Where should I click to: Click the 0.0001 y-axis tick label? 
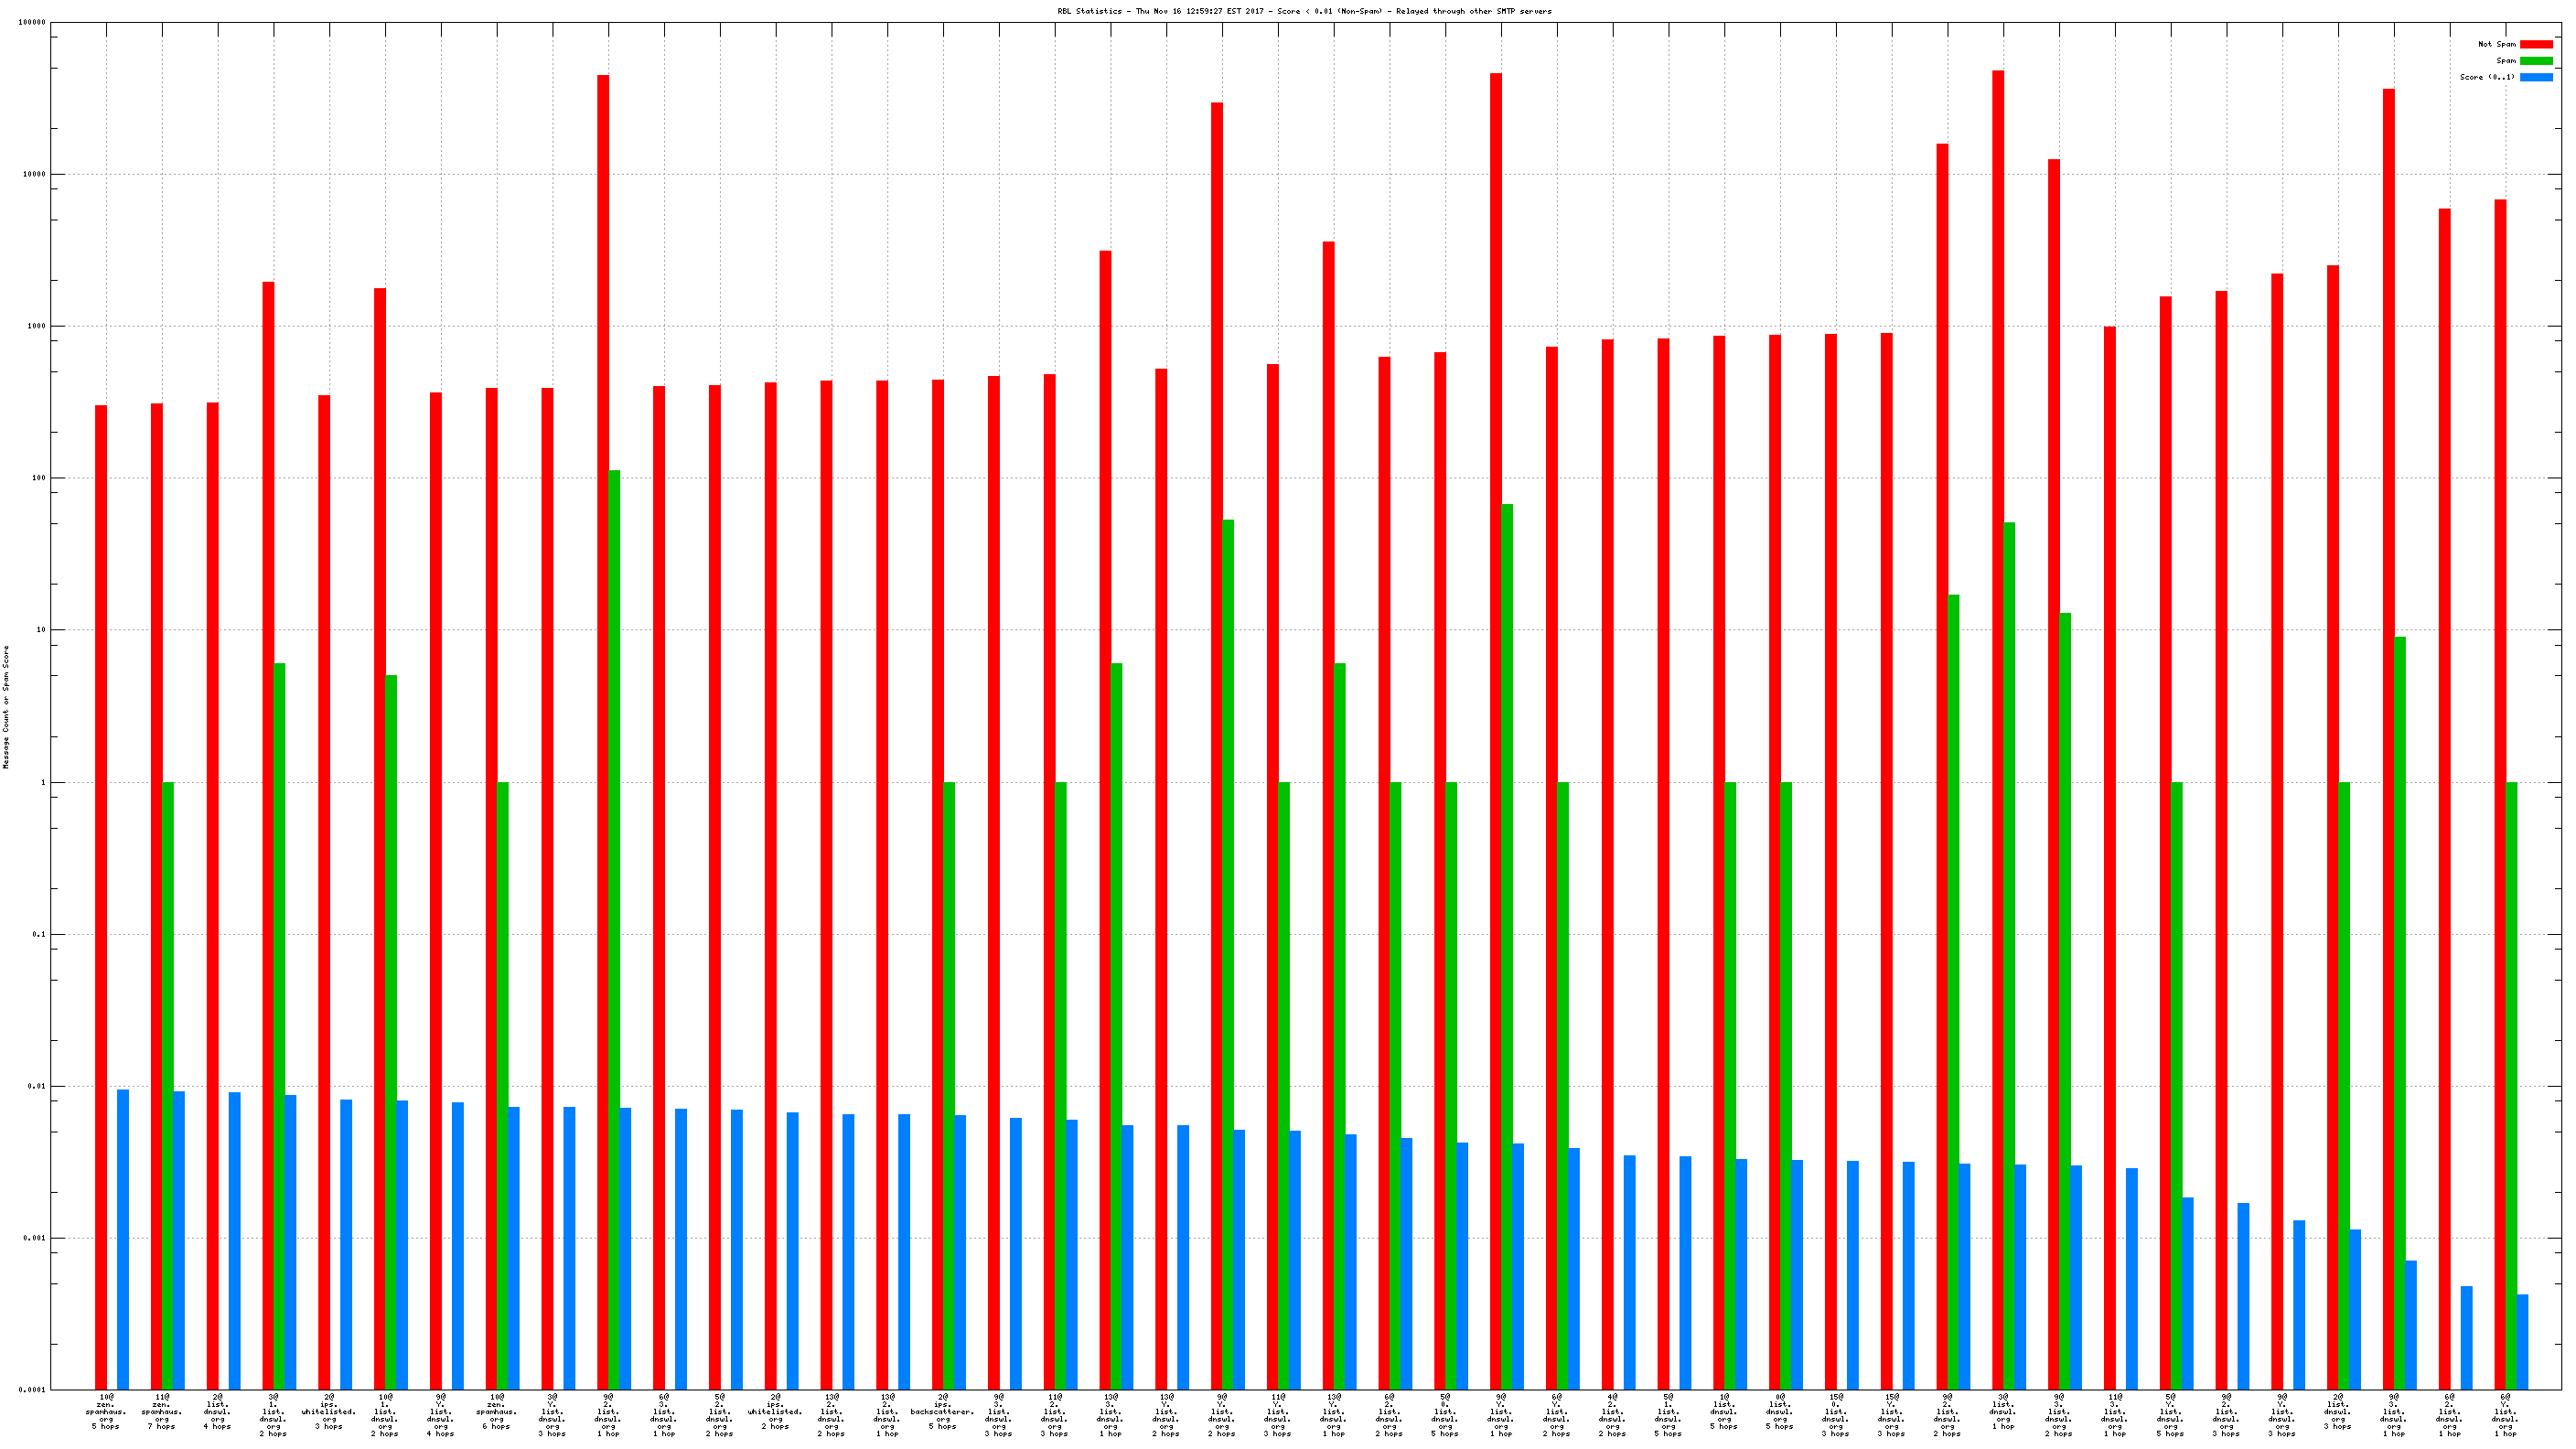(x=34, y=1390)
